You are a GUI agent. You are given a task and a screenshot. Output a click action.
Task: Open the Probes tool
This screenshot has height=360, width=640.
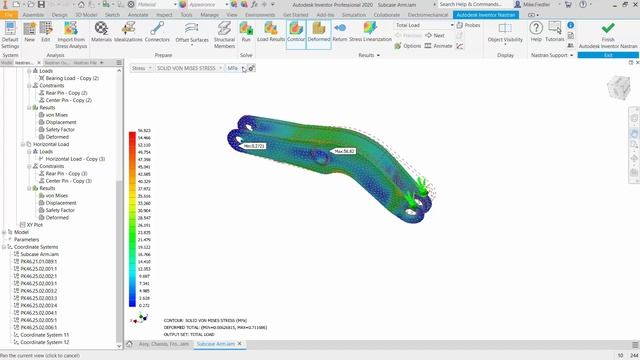click(469, 25)
